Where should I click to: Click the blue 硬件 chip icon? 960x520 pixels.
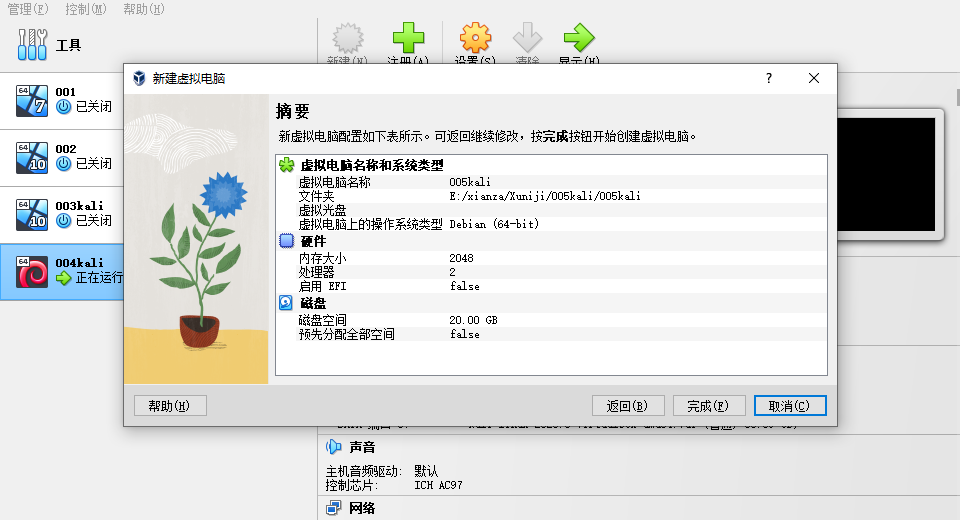click(286, 241)
